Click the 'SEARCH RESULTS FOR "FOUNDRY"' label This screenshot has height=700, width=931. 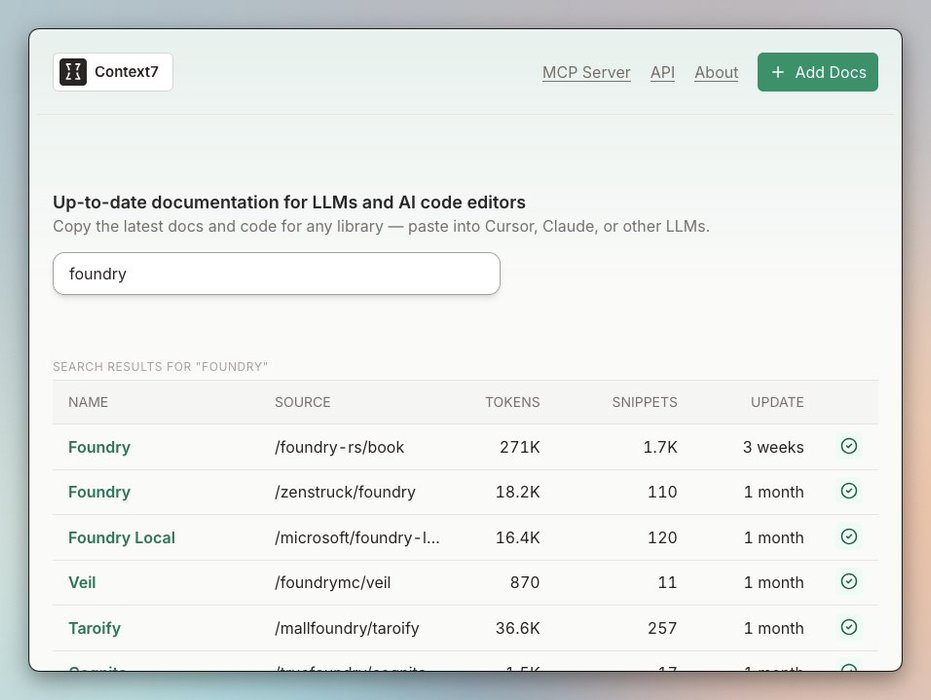(160, 367)
